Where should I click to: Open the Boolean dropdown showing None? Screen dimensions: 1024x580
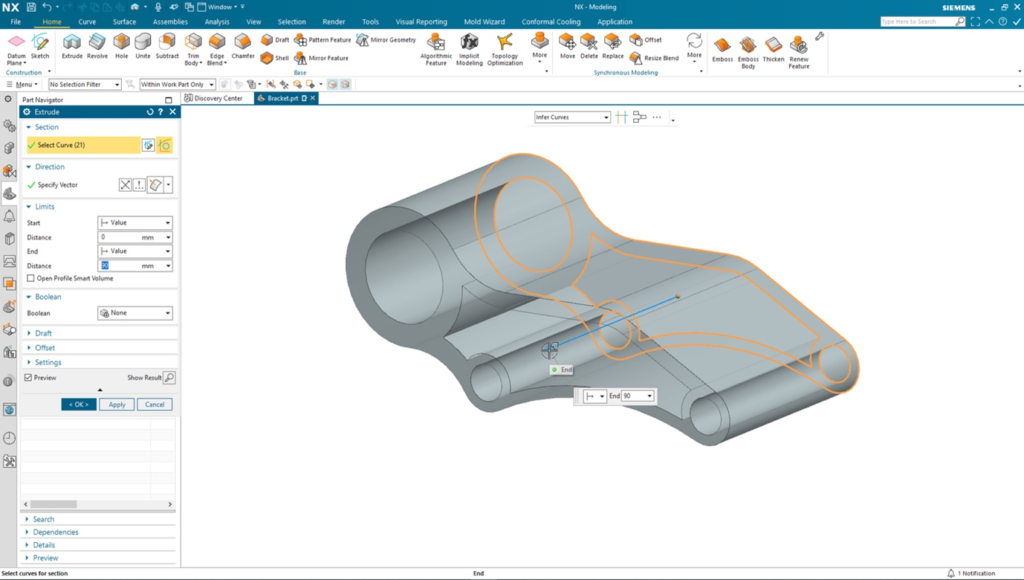(135, 312)
